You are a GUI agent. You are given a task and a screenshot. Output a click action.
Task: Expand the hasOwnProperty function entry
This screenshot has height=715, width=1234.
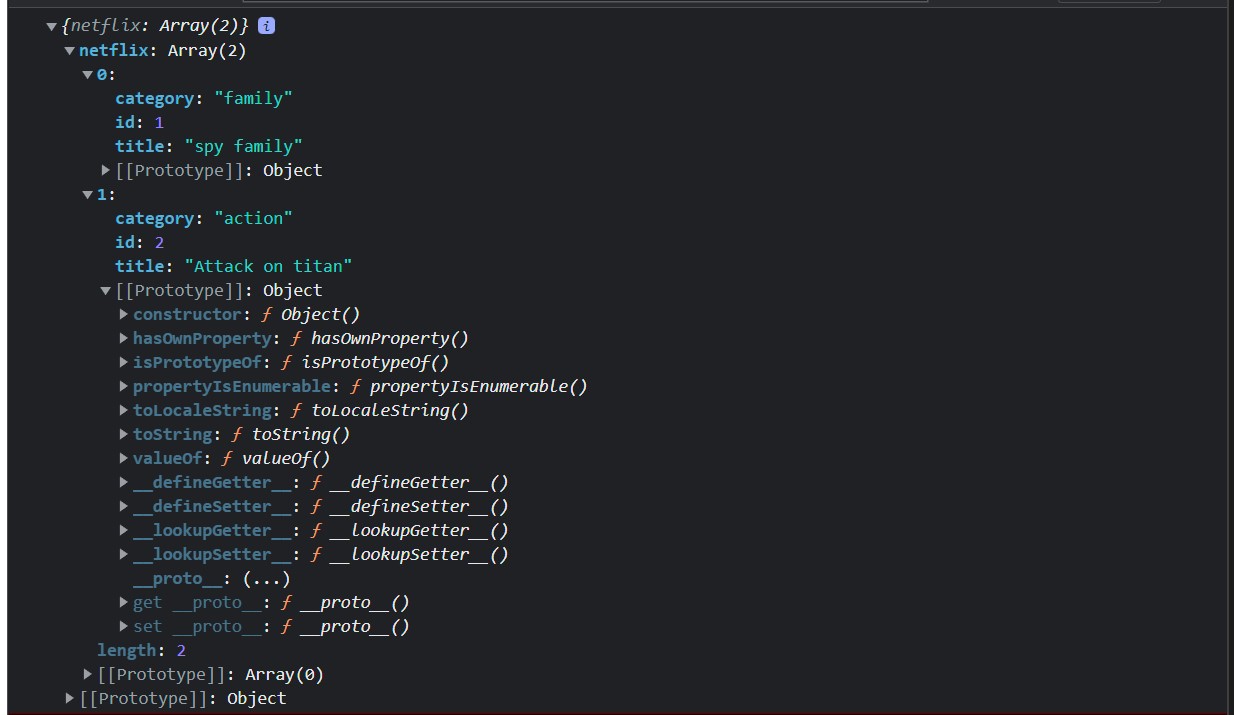coord(124,339)
